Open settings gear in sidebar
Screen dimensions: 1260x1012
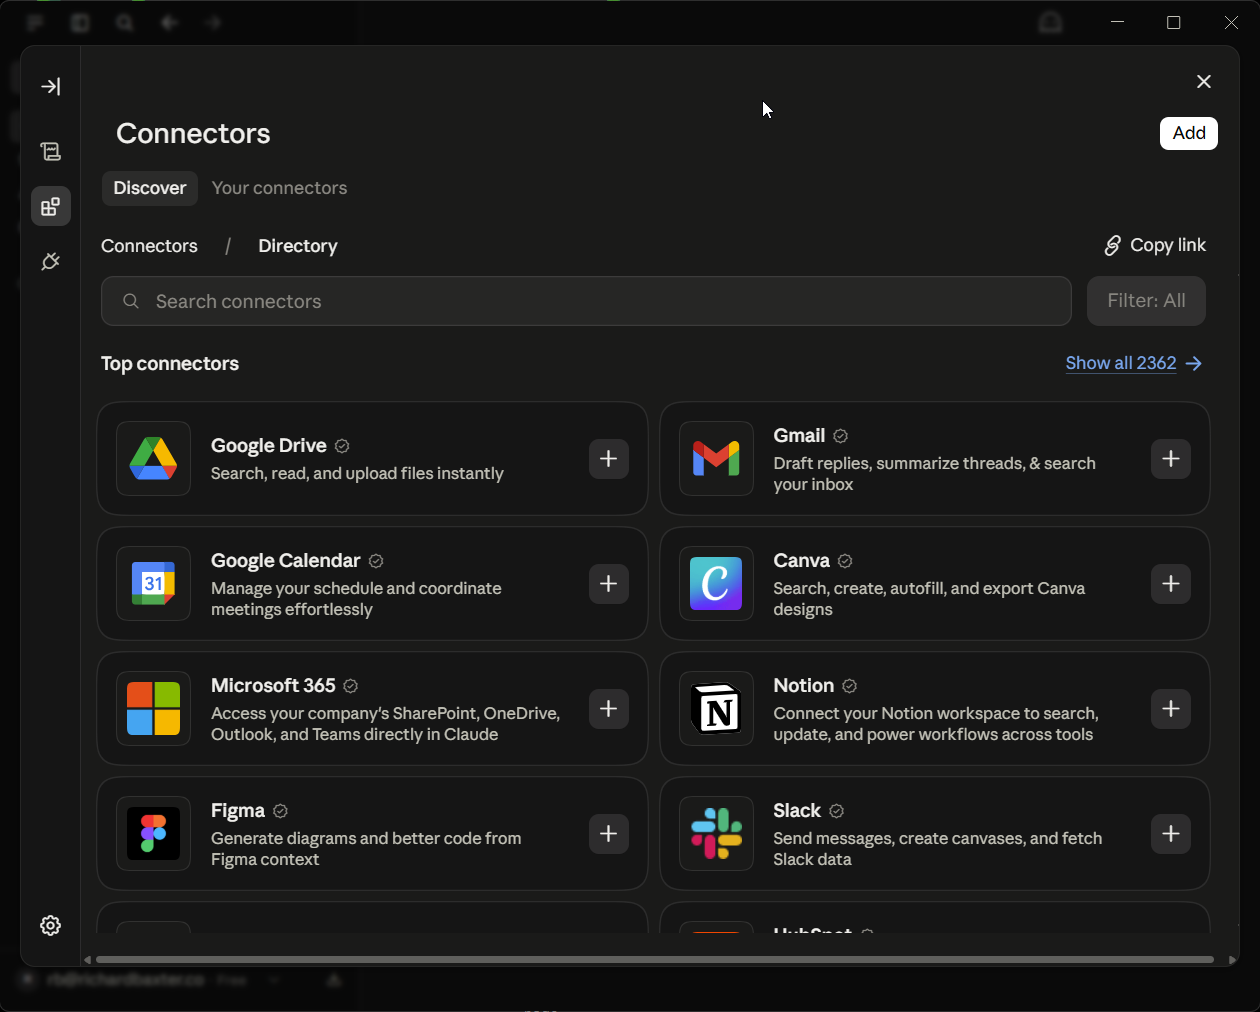[x=51, y=925]
